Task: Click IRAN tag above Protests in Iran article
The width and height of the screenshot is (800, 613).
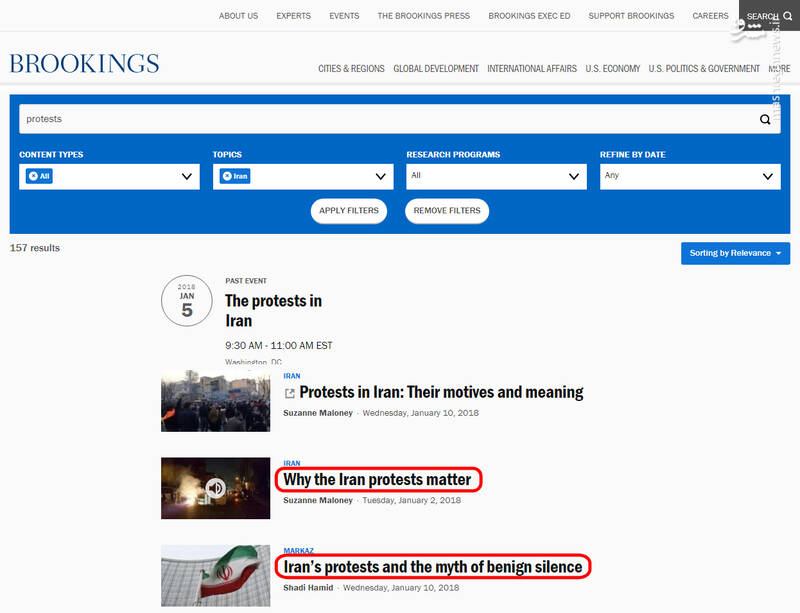Action: coord(292,376)
